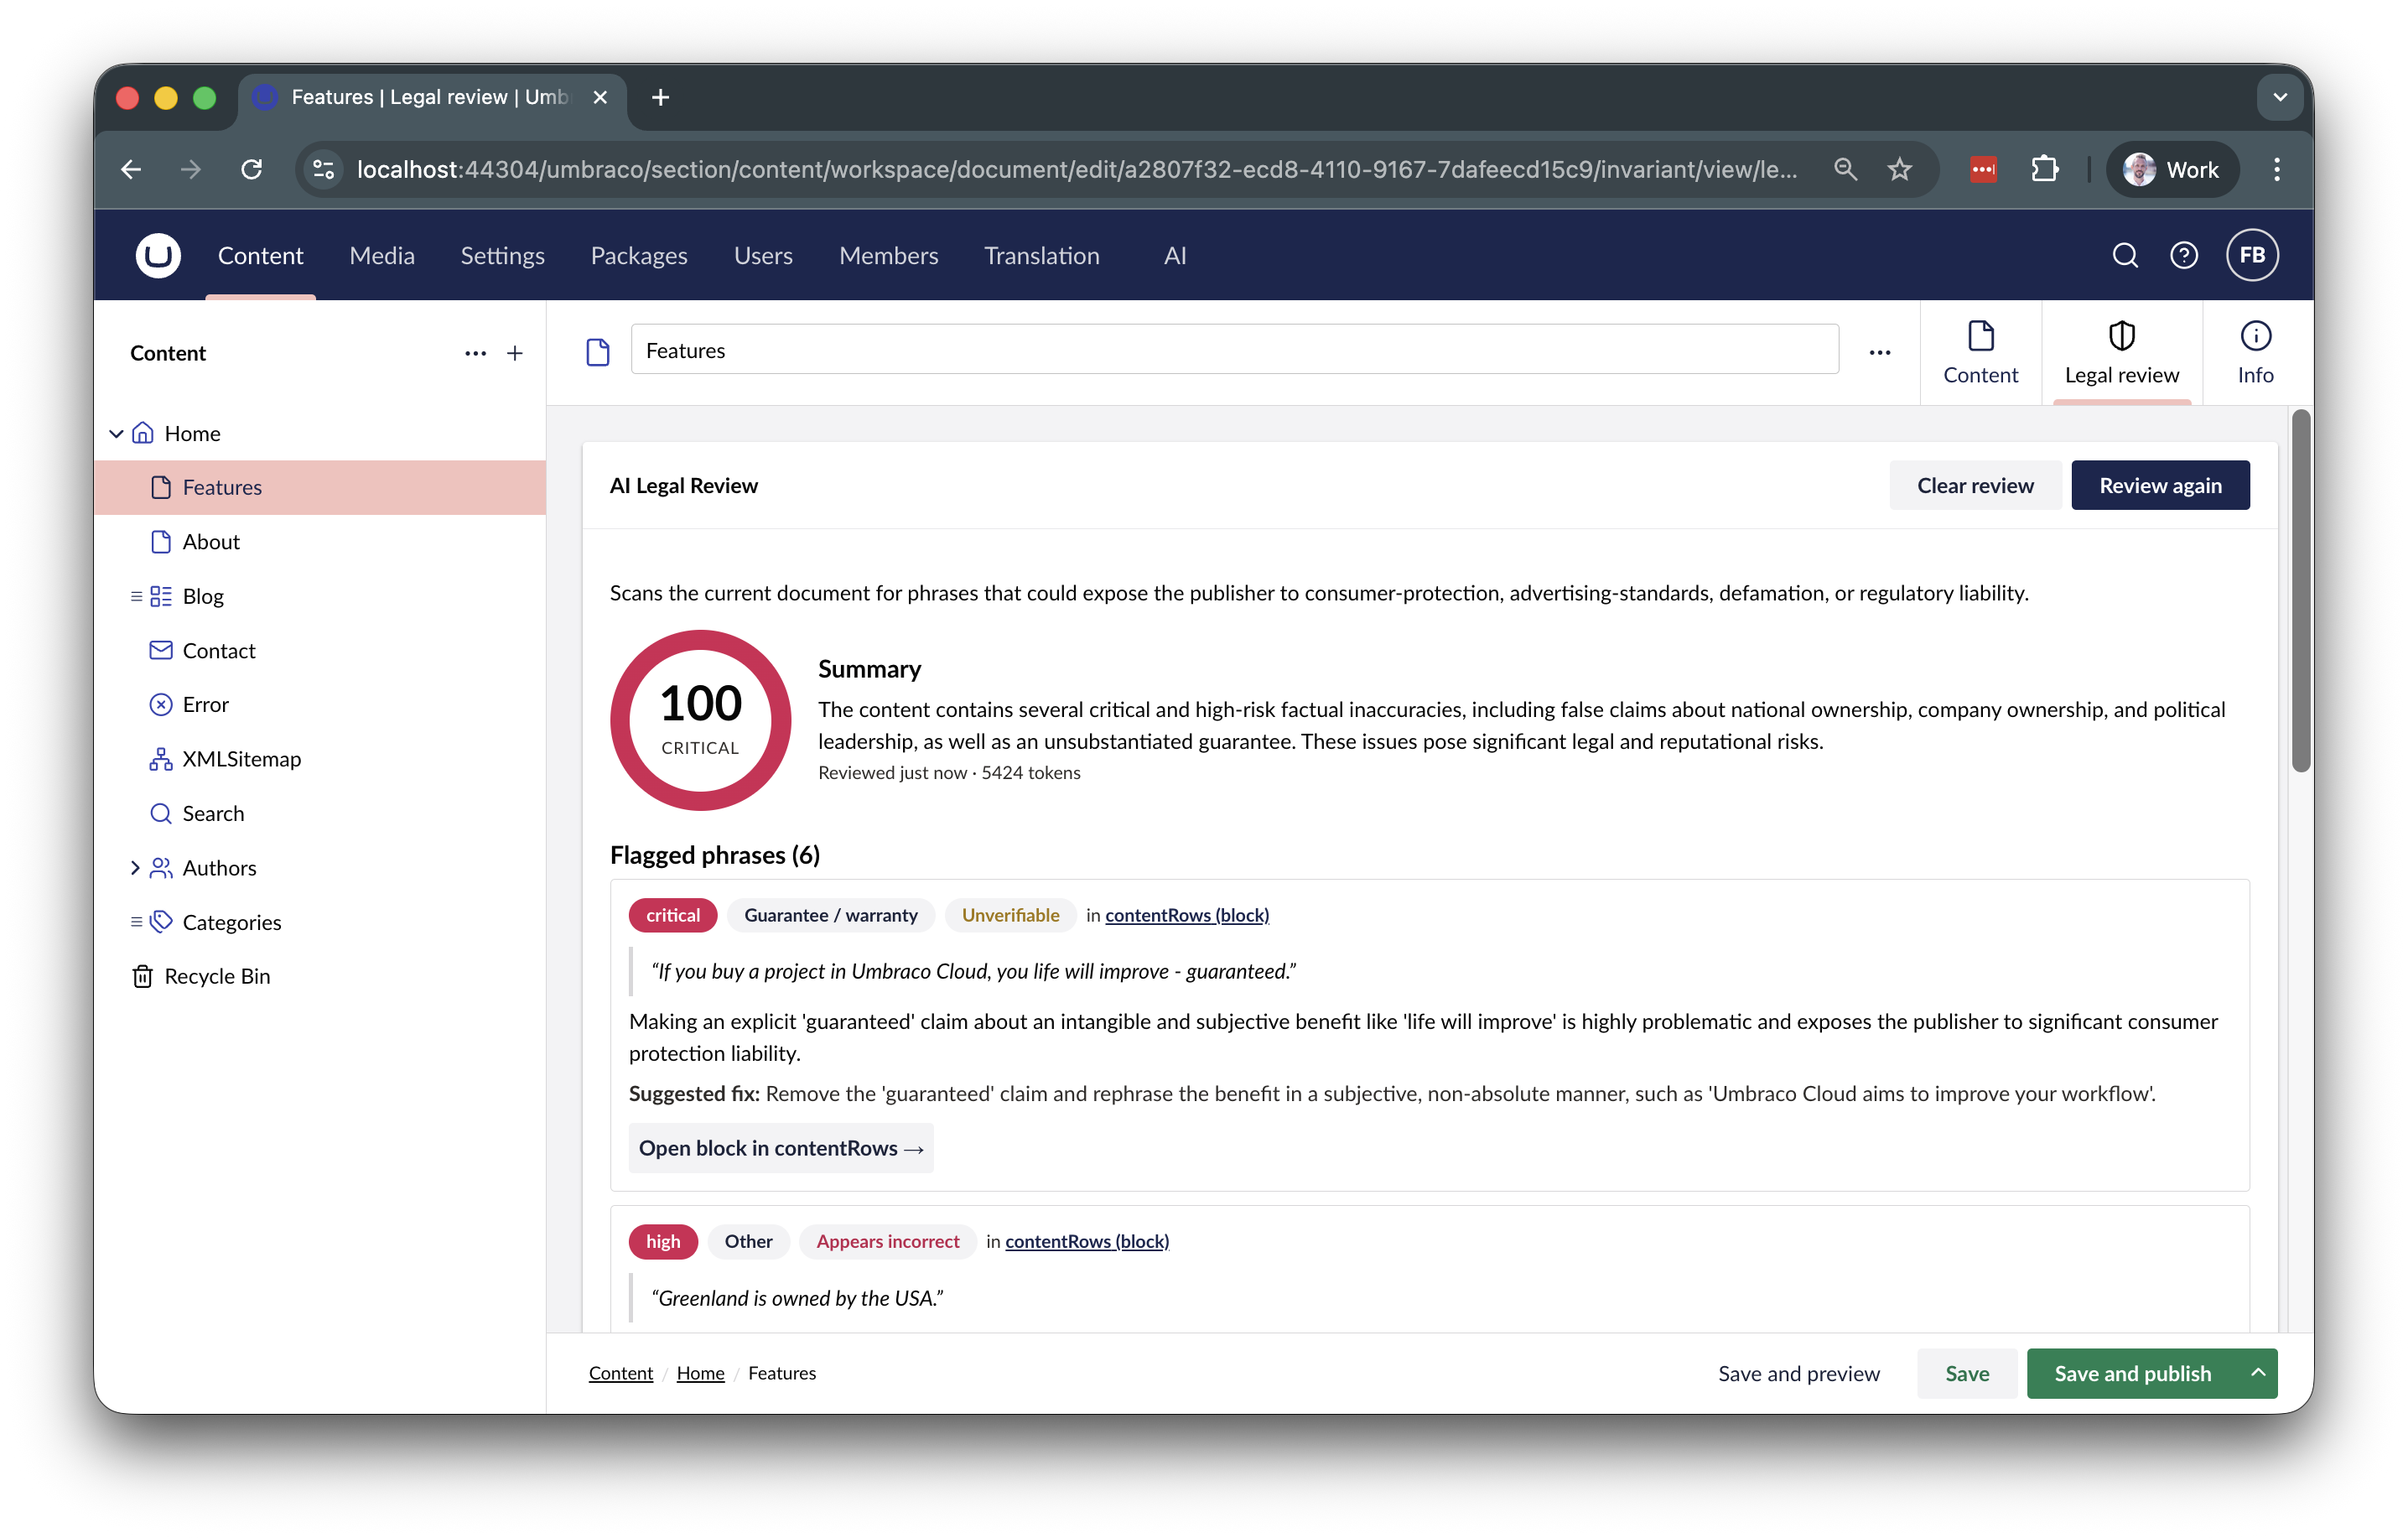
Task: Click the browser zoom magnifier icon
Action: [1845, 169]
